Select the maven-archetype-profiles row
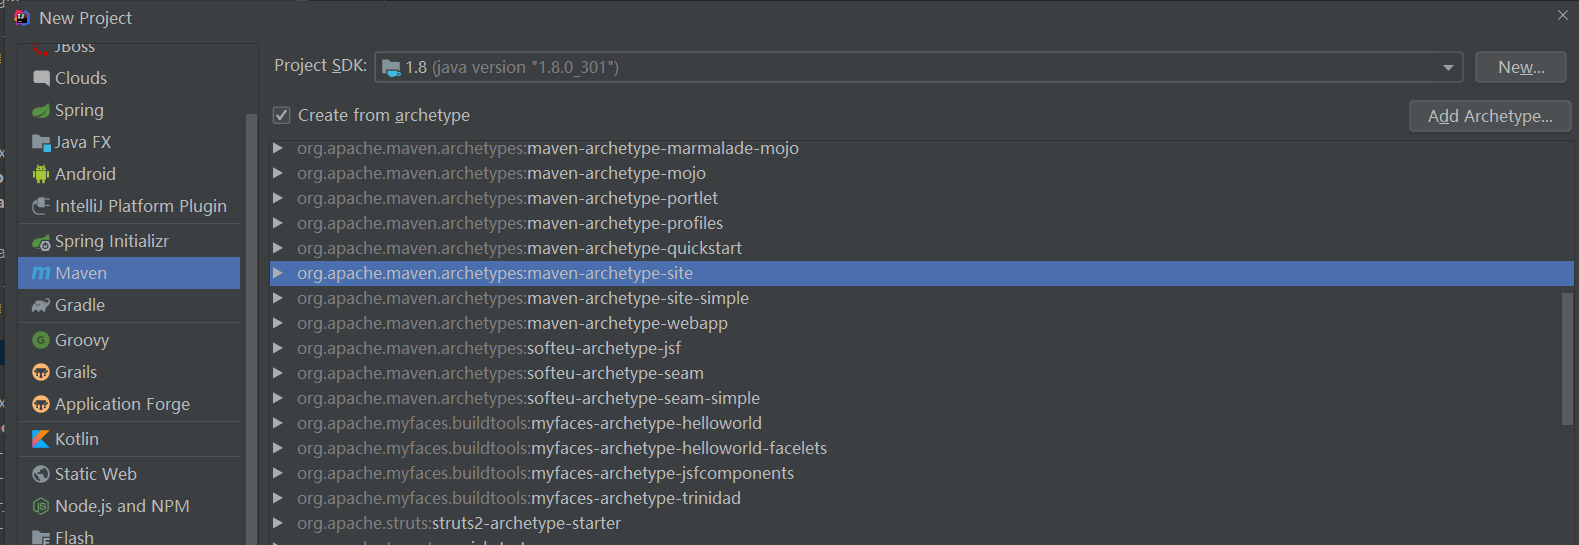The image size is (1579, 545). (x=921, y=223)
